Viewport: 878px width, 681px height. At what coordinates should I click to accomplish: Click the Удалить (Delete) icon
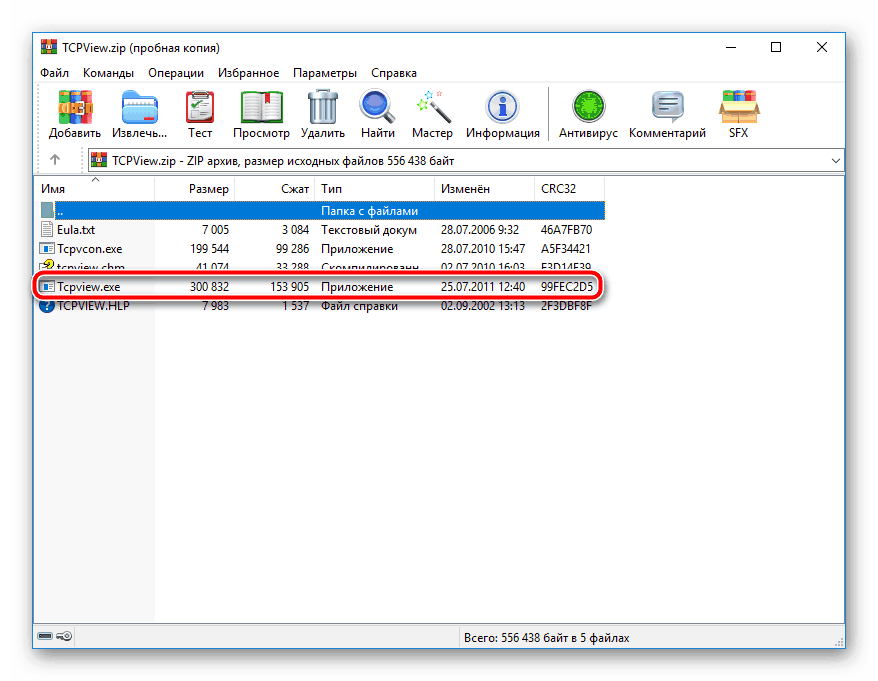click(x=321, y=106)
